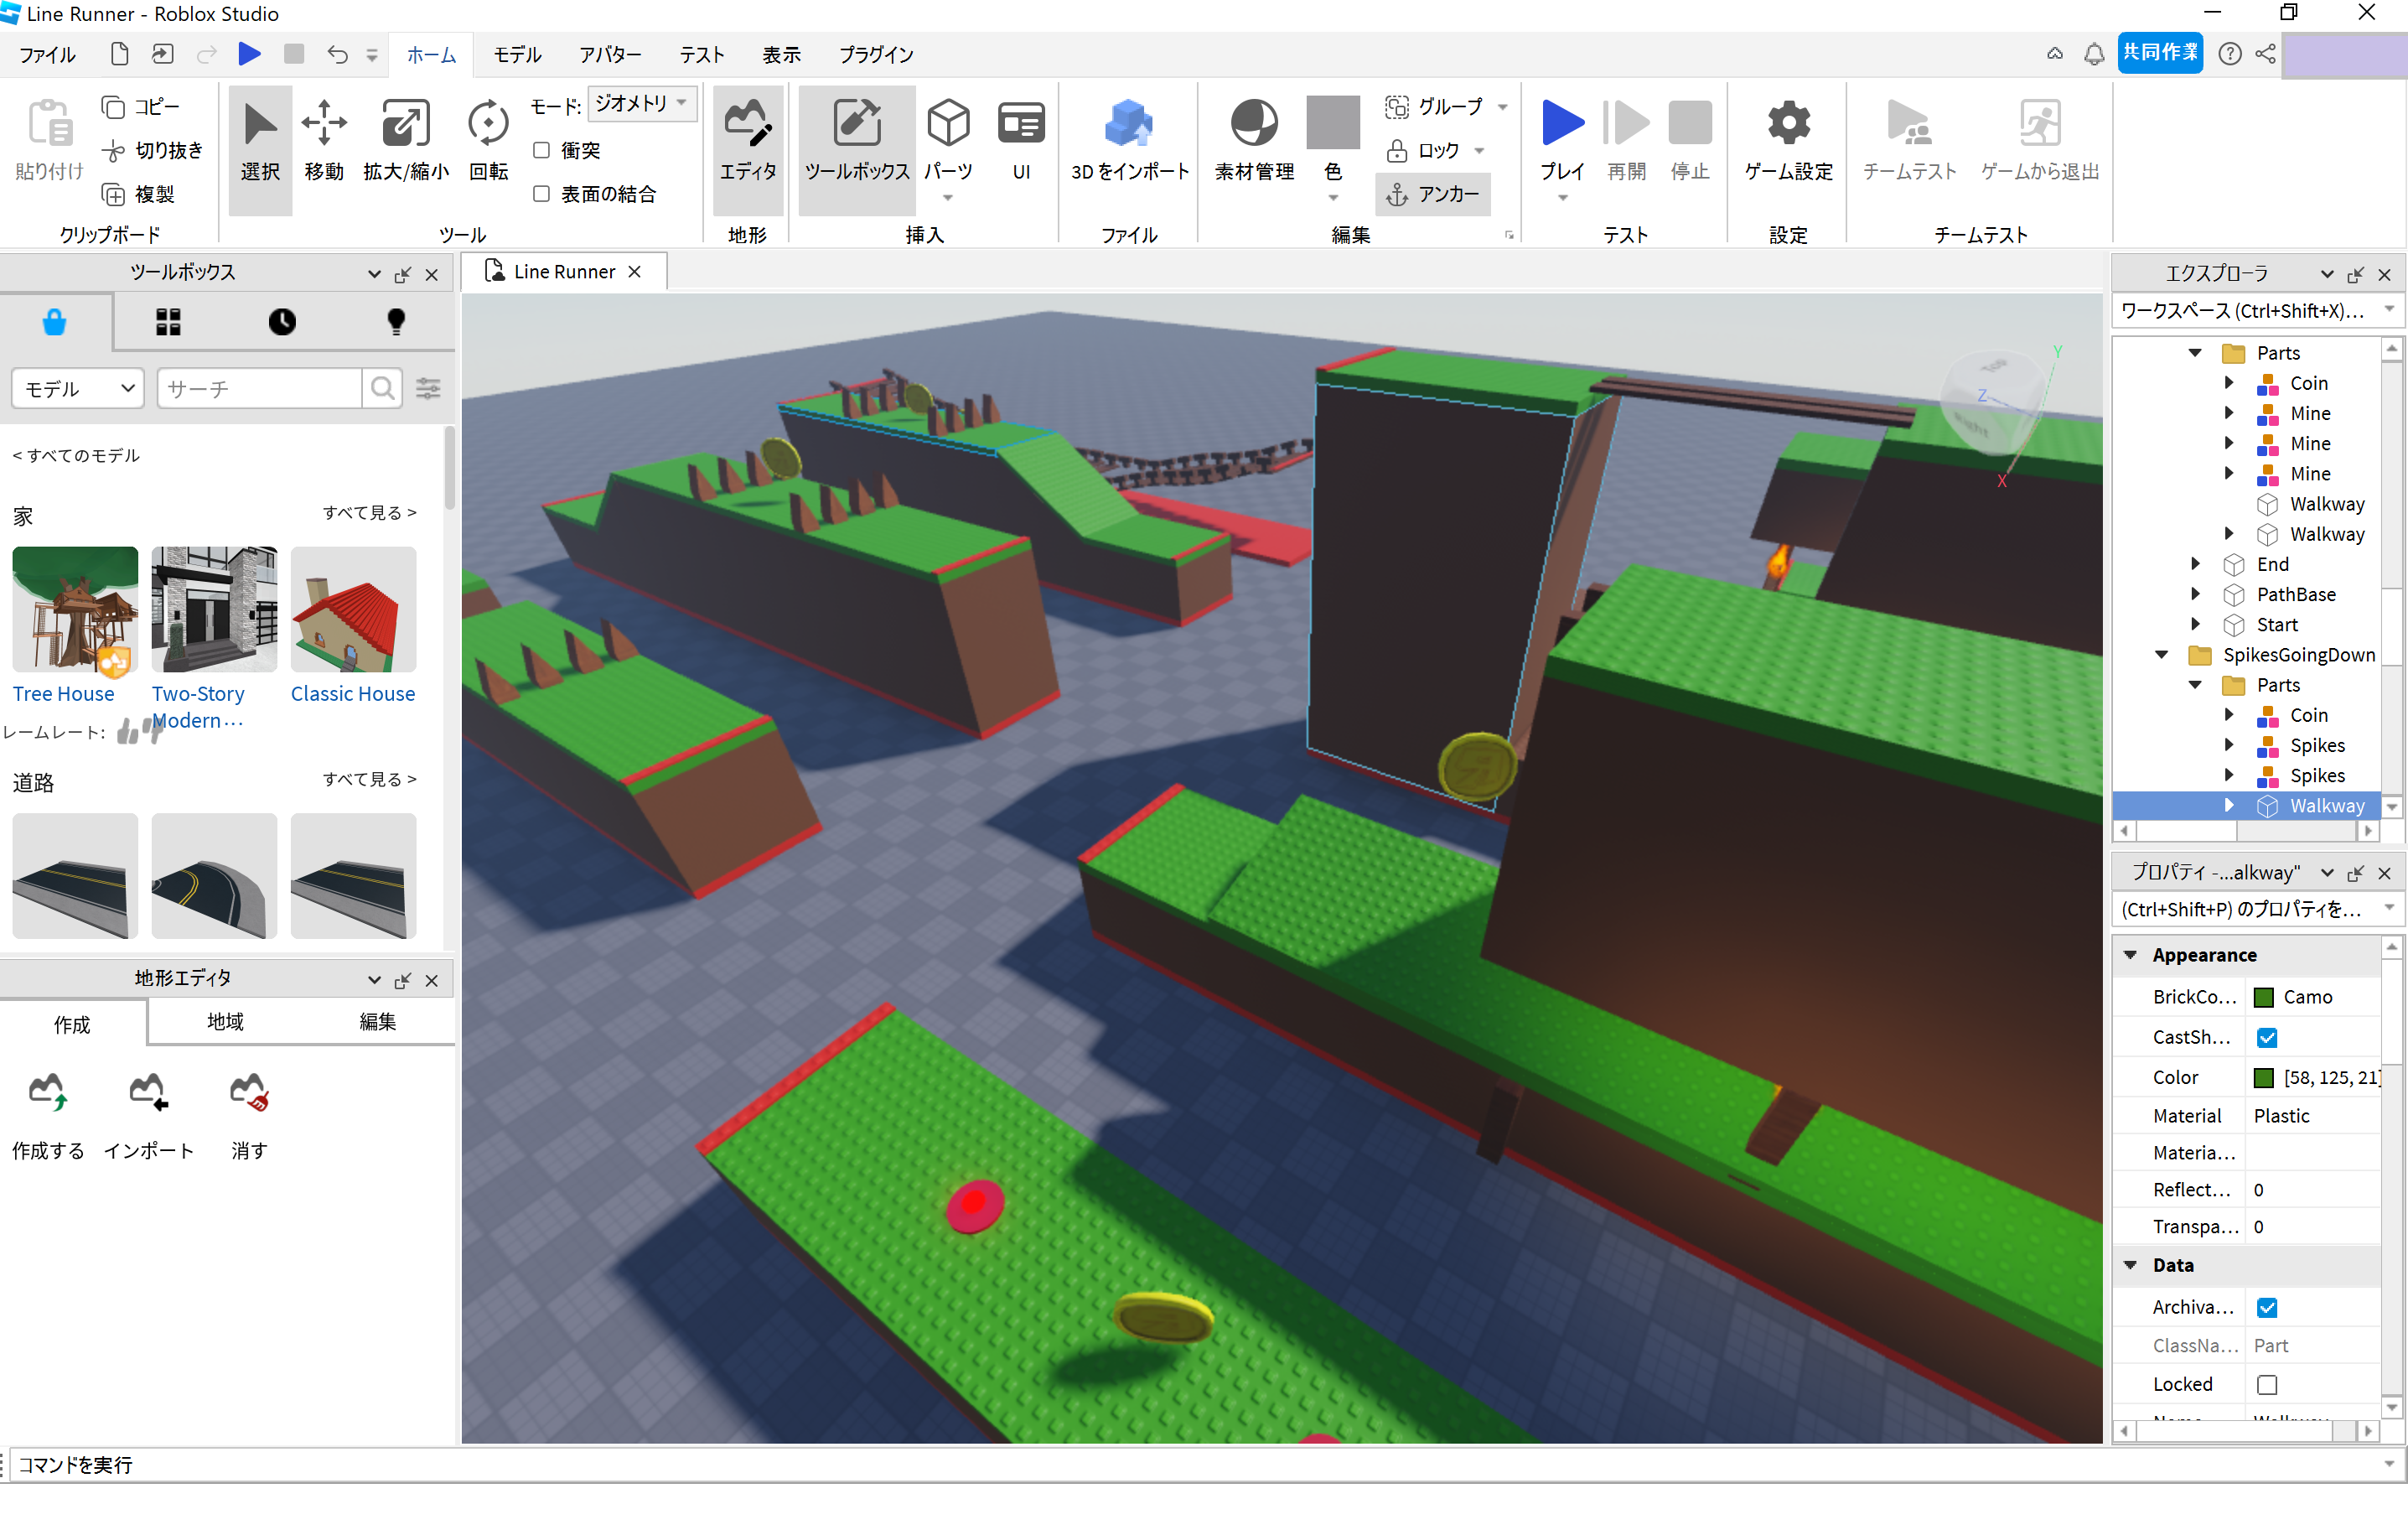
Task: Click Duplicate (複製) in clipboard group
Action: point(139,194)
